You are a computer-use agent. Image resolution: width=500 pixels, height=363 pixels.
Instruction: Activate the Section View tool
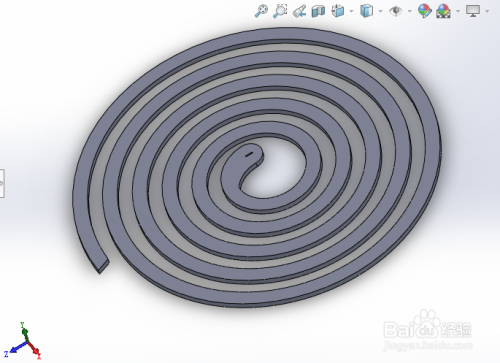[x=318, y=11]
